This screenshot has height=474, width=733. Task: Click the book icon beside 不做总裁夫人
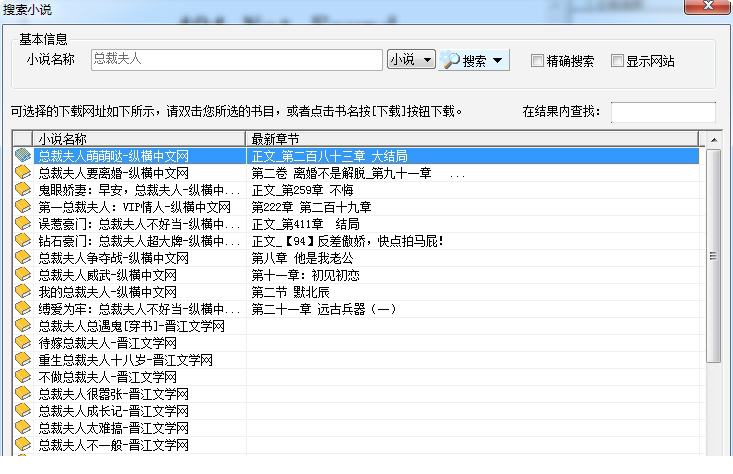[22, 376]
